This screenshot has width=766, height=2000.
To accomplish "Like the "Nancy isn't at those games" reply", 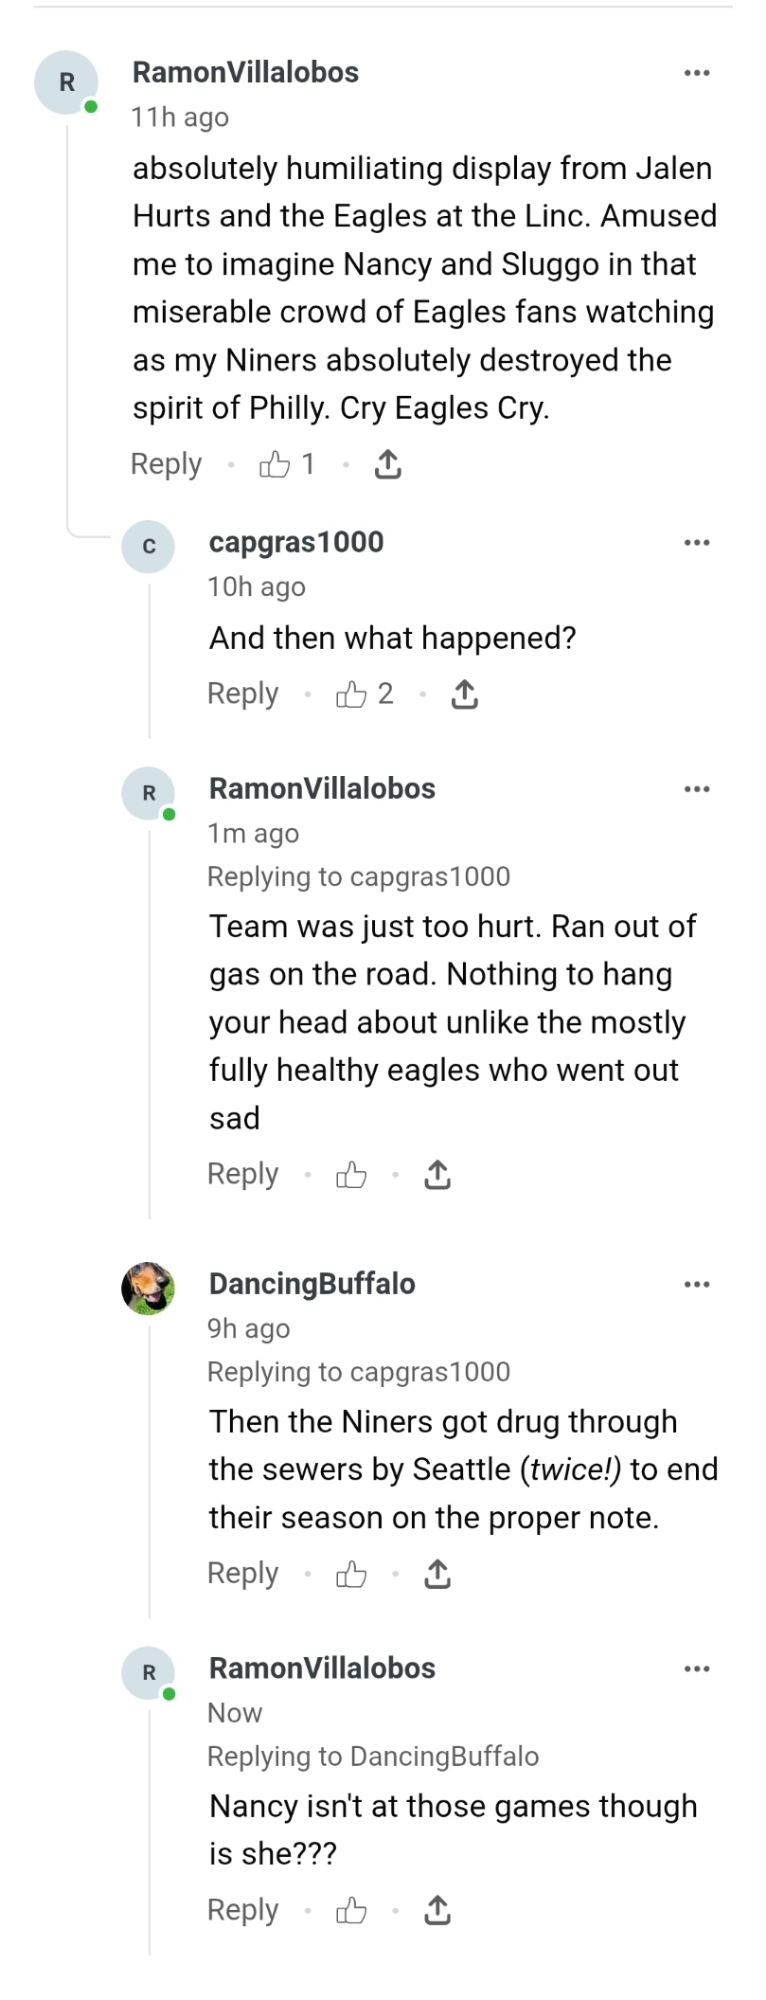I will [351, 1911].
